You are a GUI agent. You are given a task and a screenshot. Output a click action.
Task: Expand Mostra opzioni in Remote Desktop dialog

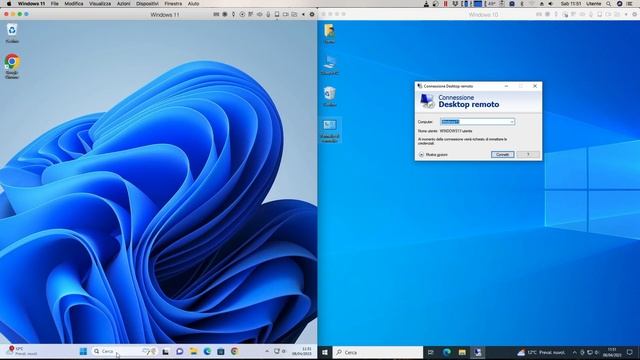click(433, 155)
